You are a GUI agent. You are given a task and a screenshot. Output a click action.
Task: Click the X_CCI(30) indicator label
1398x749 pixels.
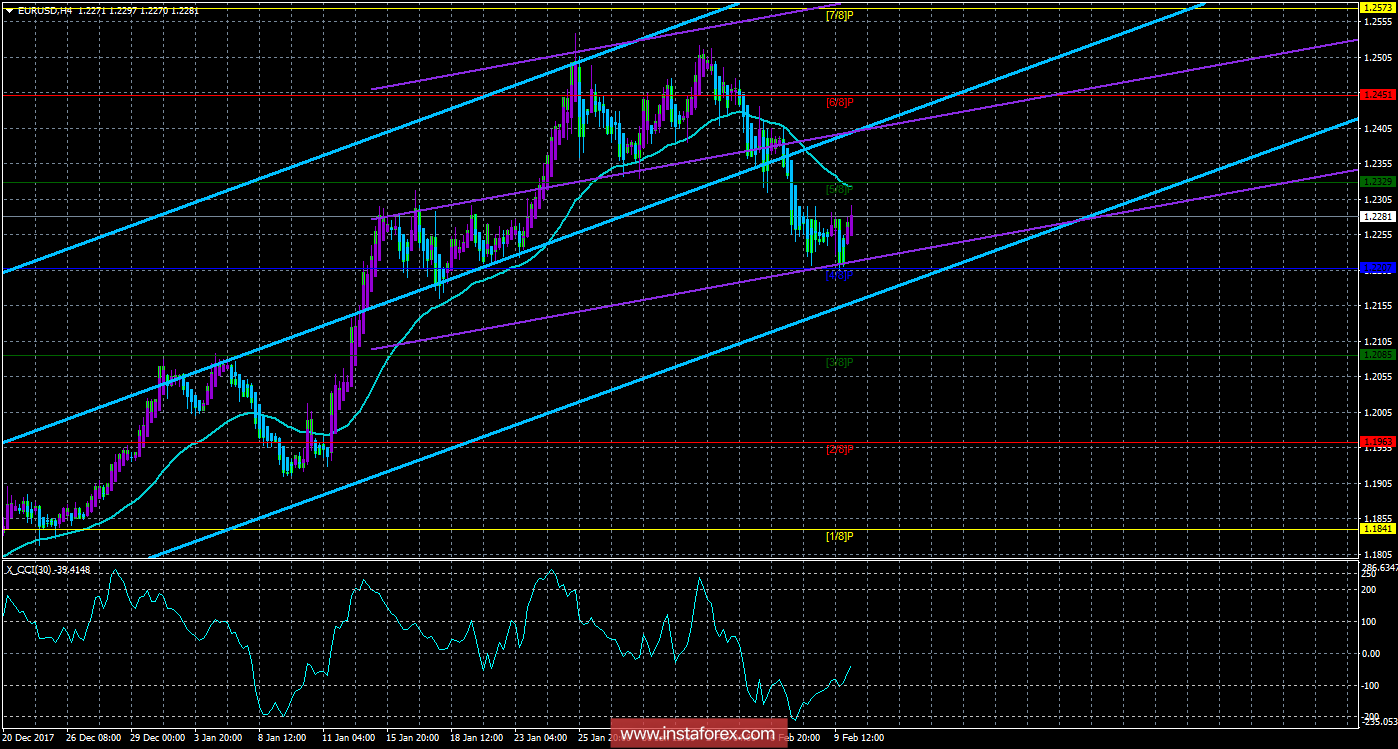pos(31,569)
